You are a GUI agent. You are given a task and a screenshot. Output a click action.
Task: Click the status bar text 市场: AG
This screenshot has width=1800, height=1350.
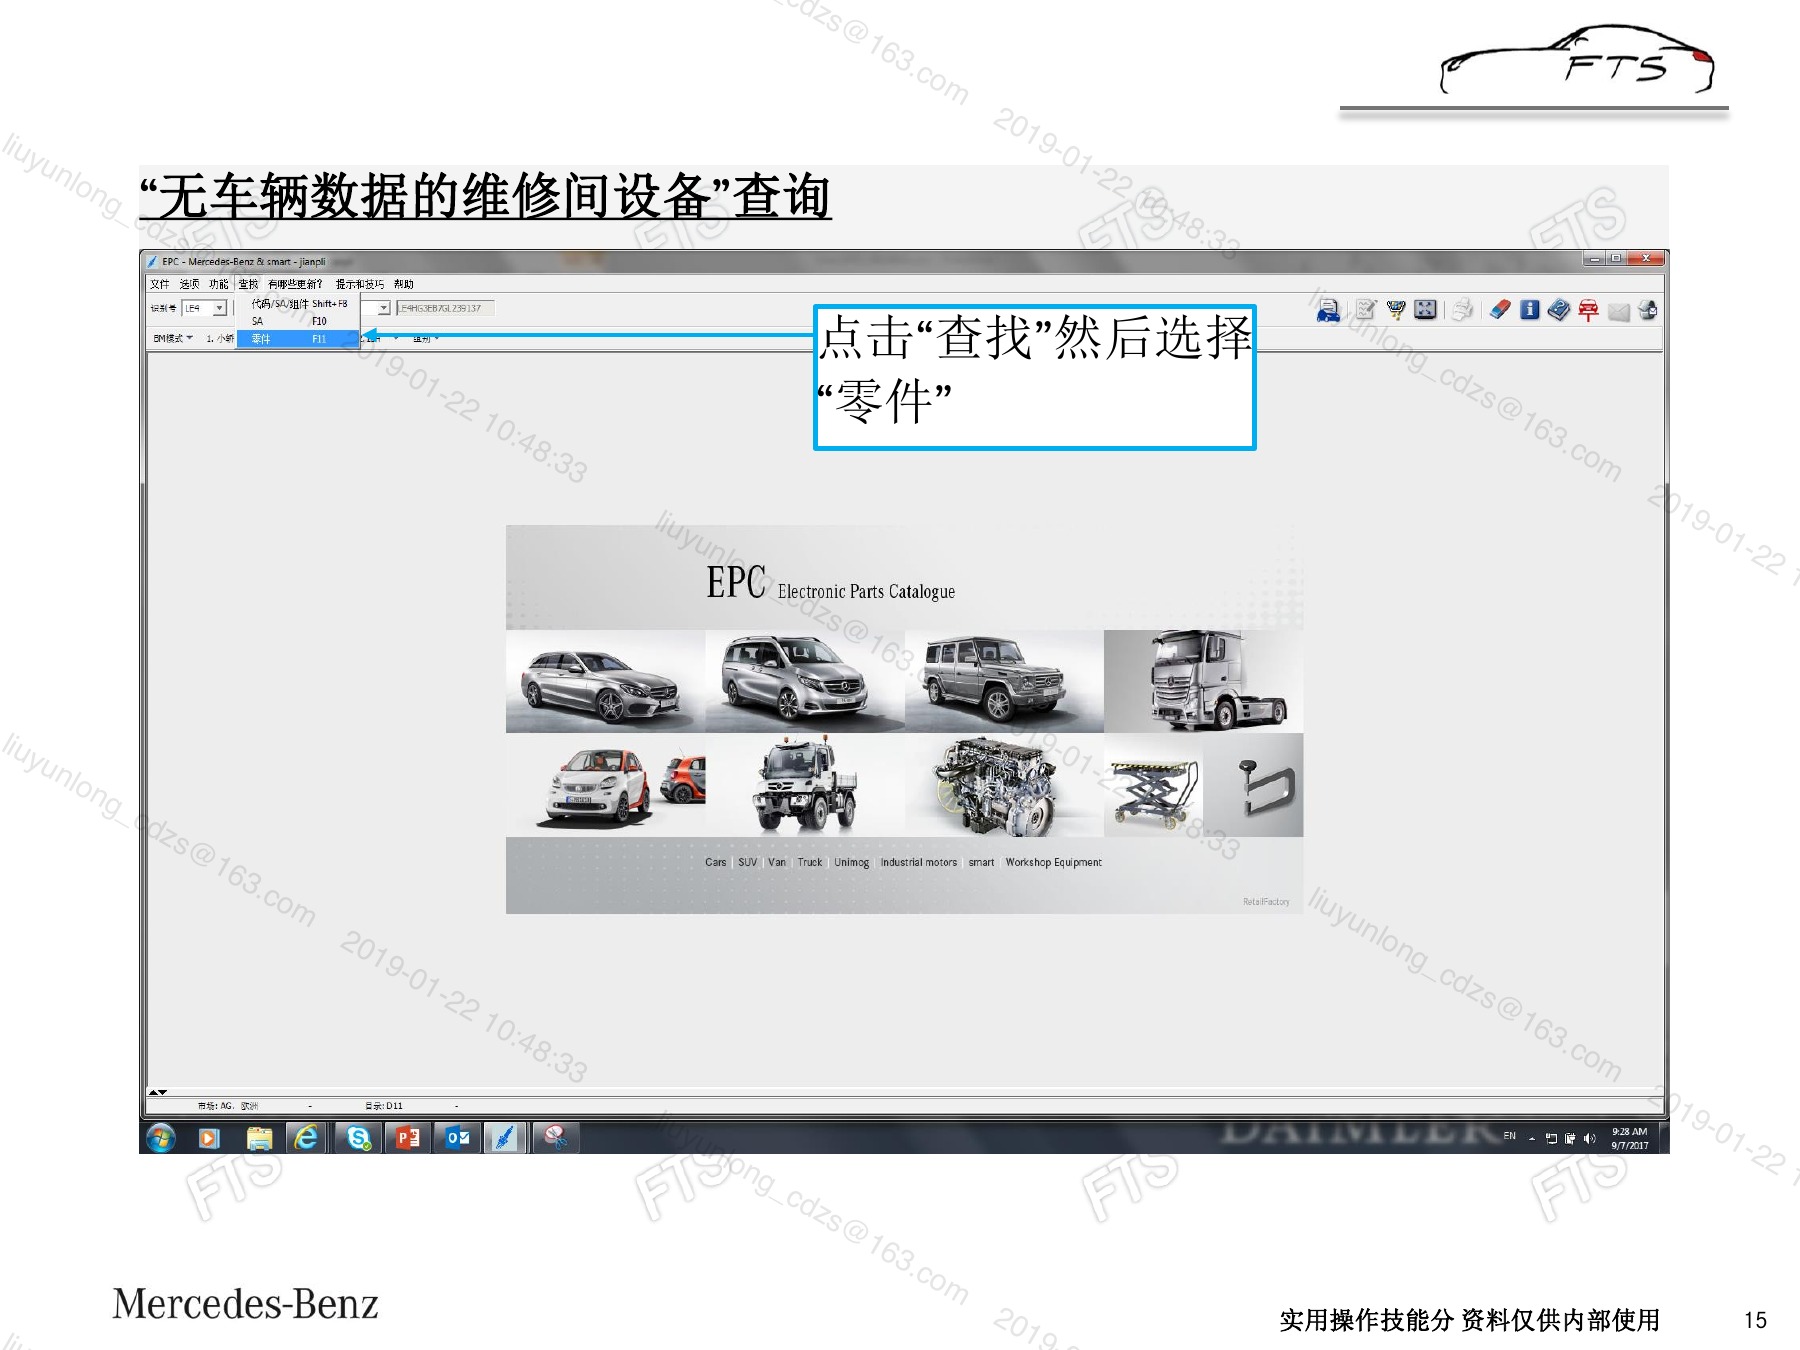(216, 1106)
